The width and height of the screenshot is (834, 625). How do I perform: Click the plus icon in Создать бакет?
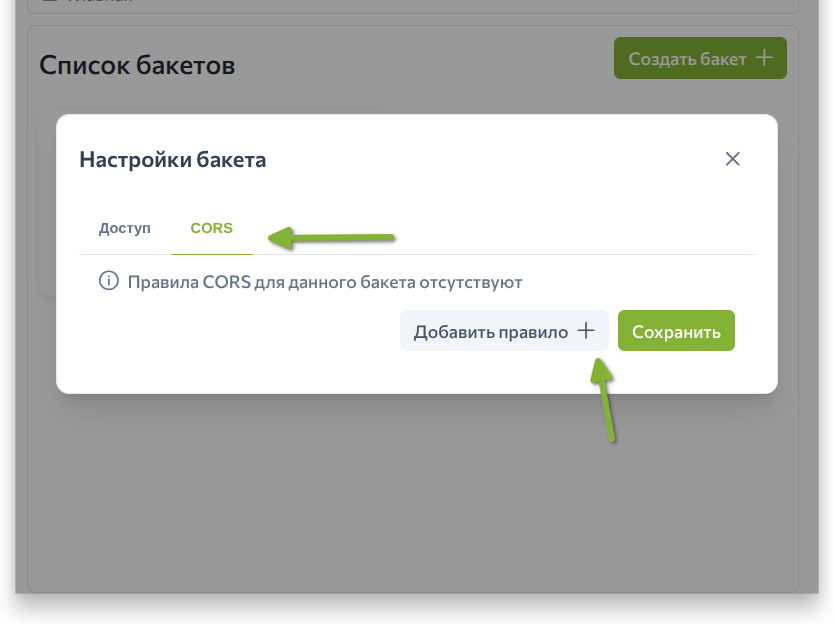[x=764, y=58]
